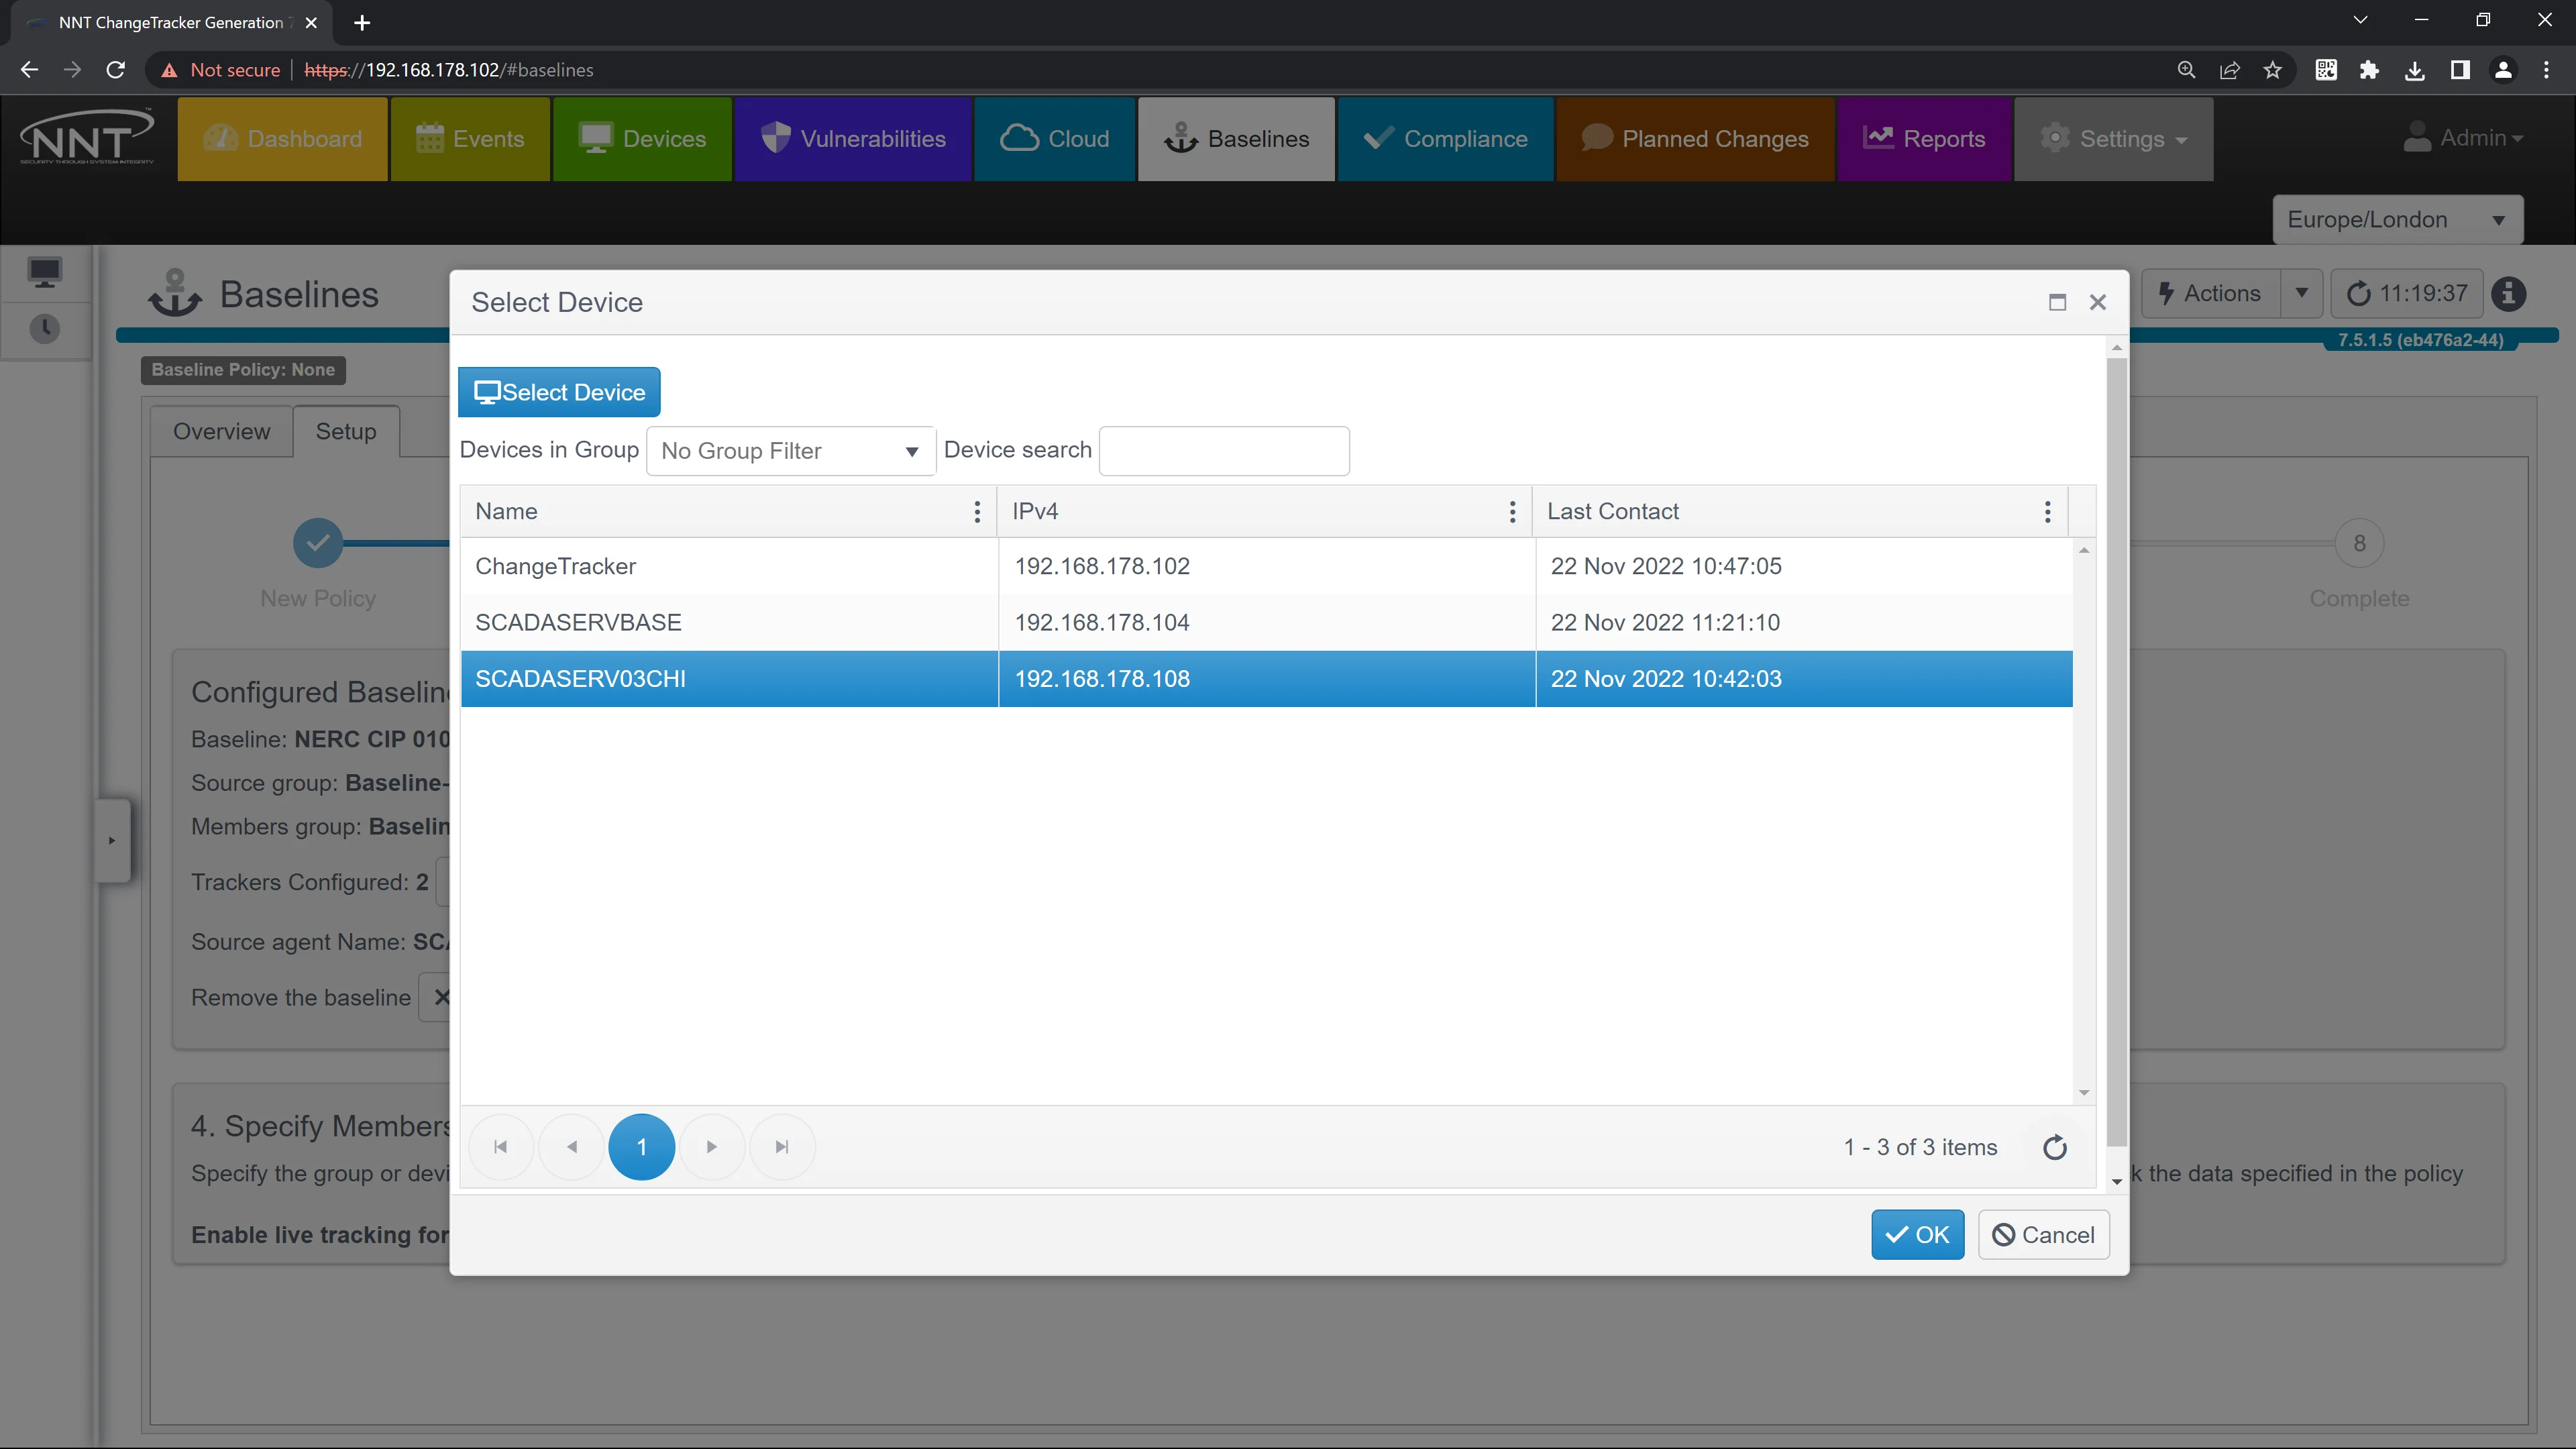Image resolution: width=2576 pixels, height=1449 pixels.
Task: Sort by the IPv4 column header
Action: 1035,512
